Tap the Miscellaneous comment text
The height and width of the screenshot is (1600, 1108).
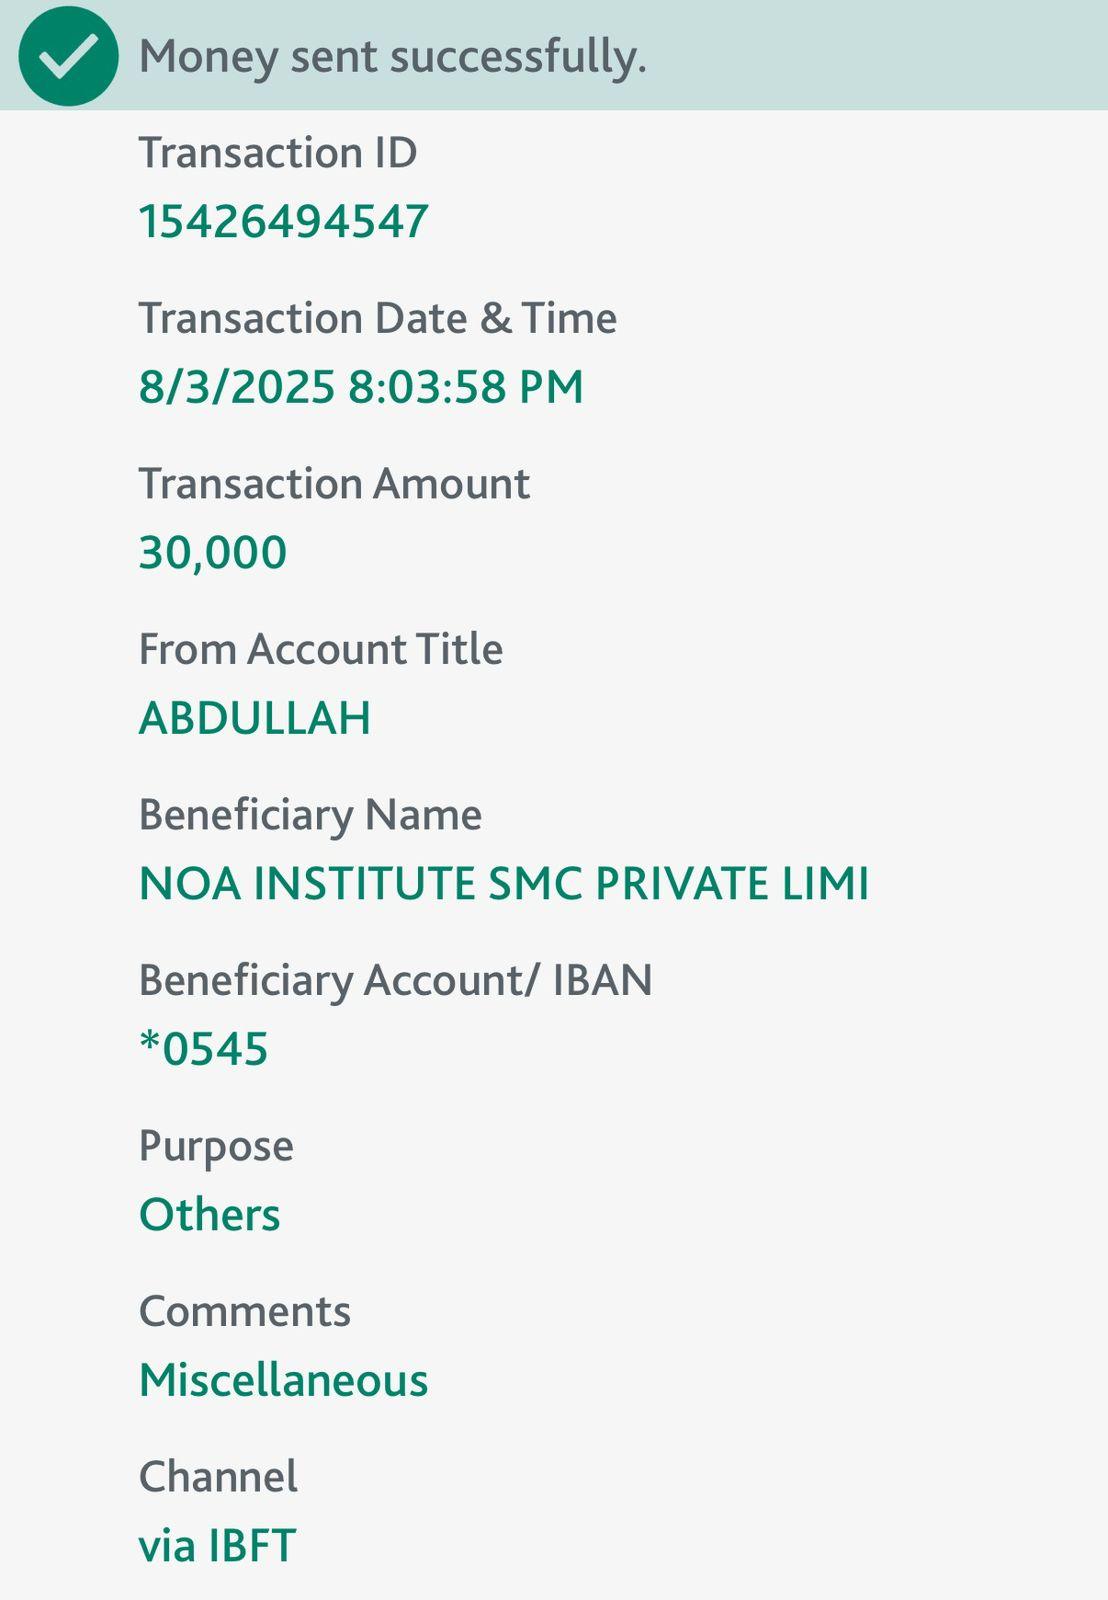coord(284,1381)
